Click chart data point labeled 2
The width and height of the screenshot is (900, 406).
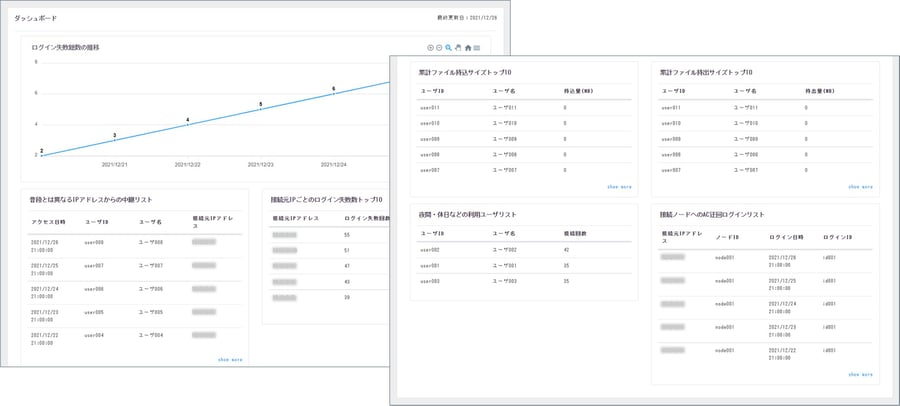pyautogui.click(x=41, y=155)
